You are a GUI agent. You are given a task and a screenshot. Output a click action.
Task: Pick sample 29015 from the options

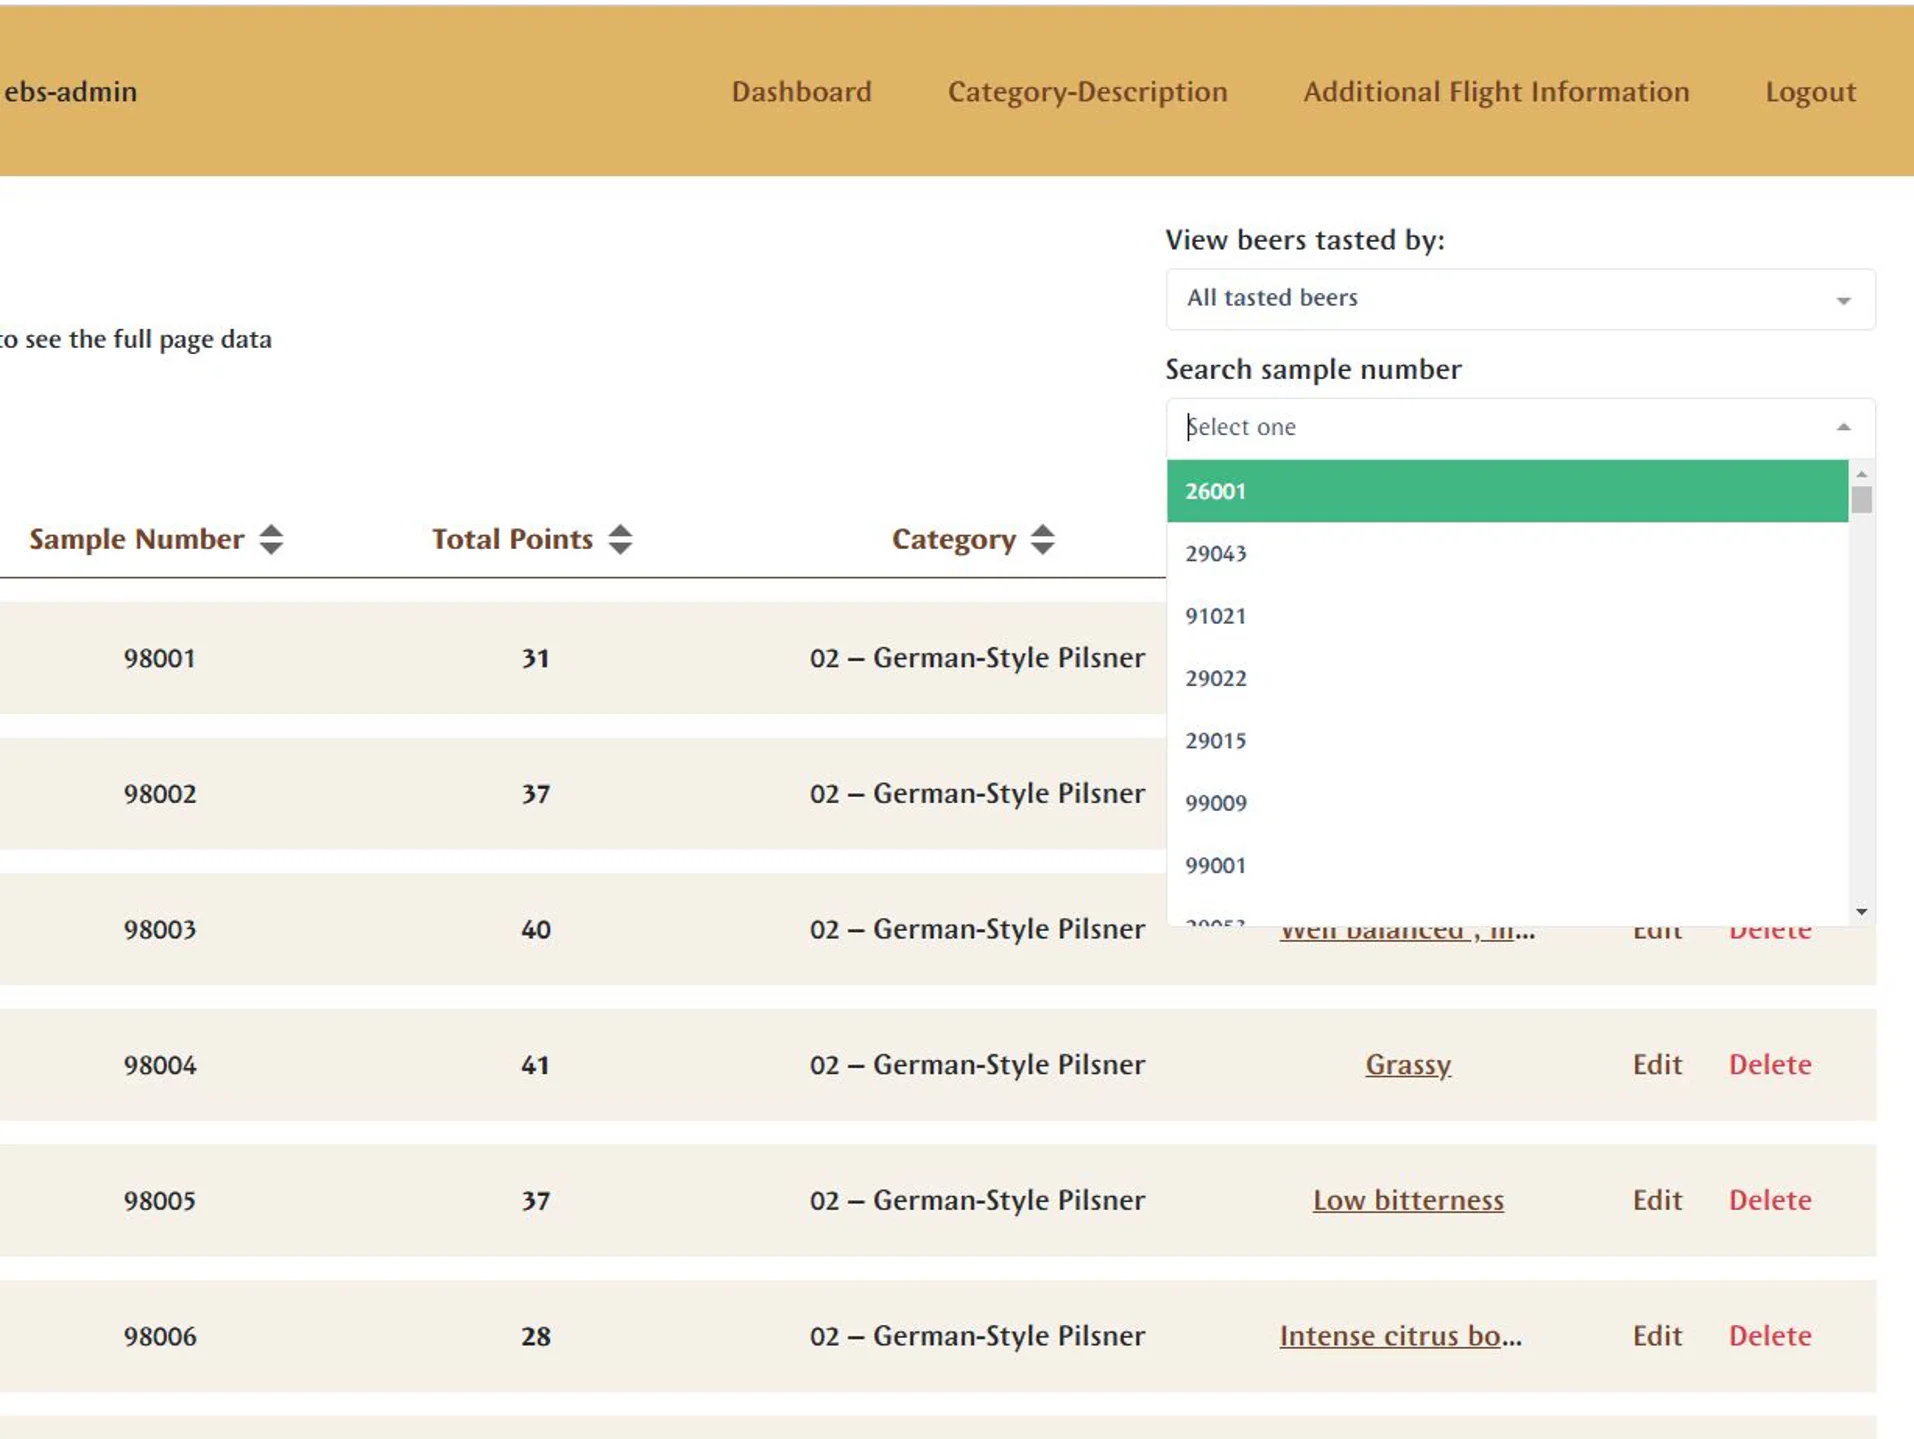click(x=1507, y=740)
